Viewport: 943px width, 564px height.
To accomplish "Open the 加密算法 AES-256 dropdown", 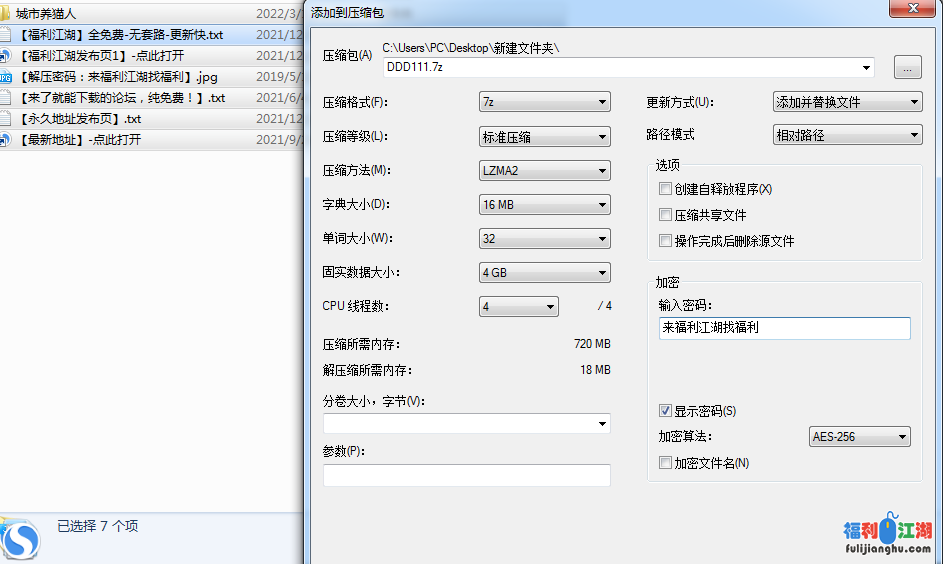I will point(859,437).
